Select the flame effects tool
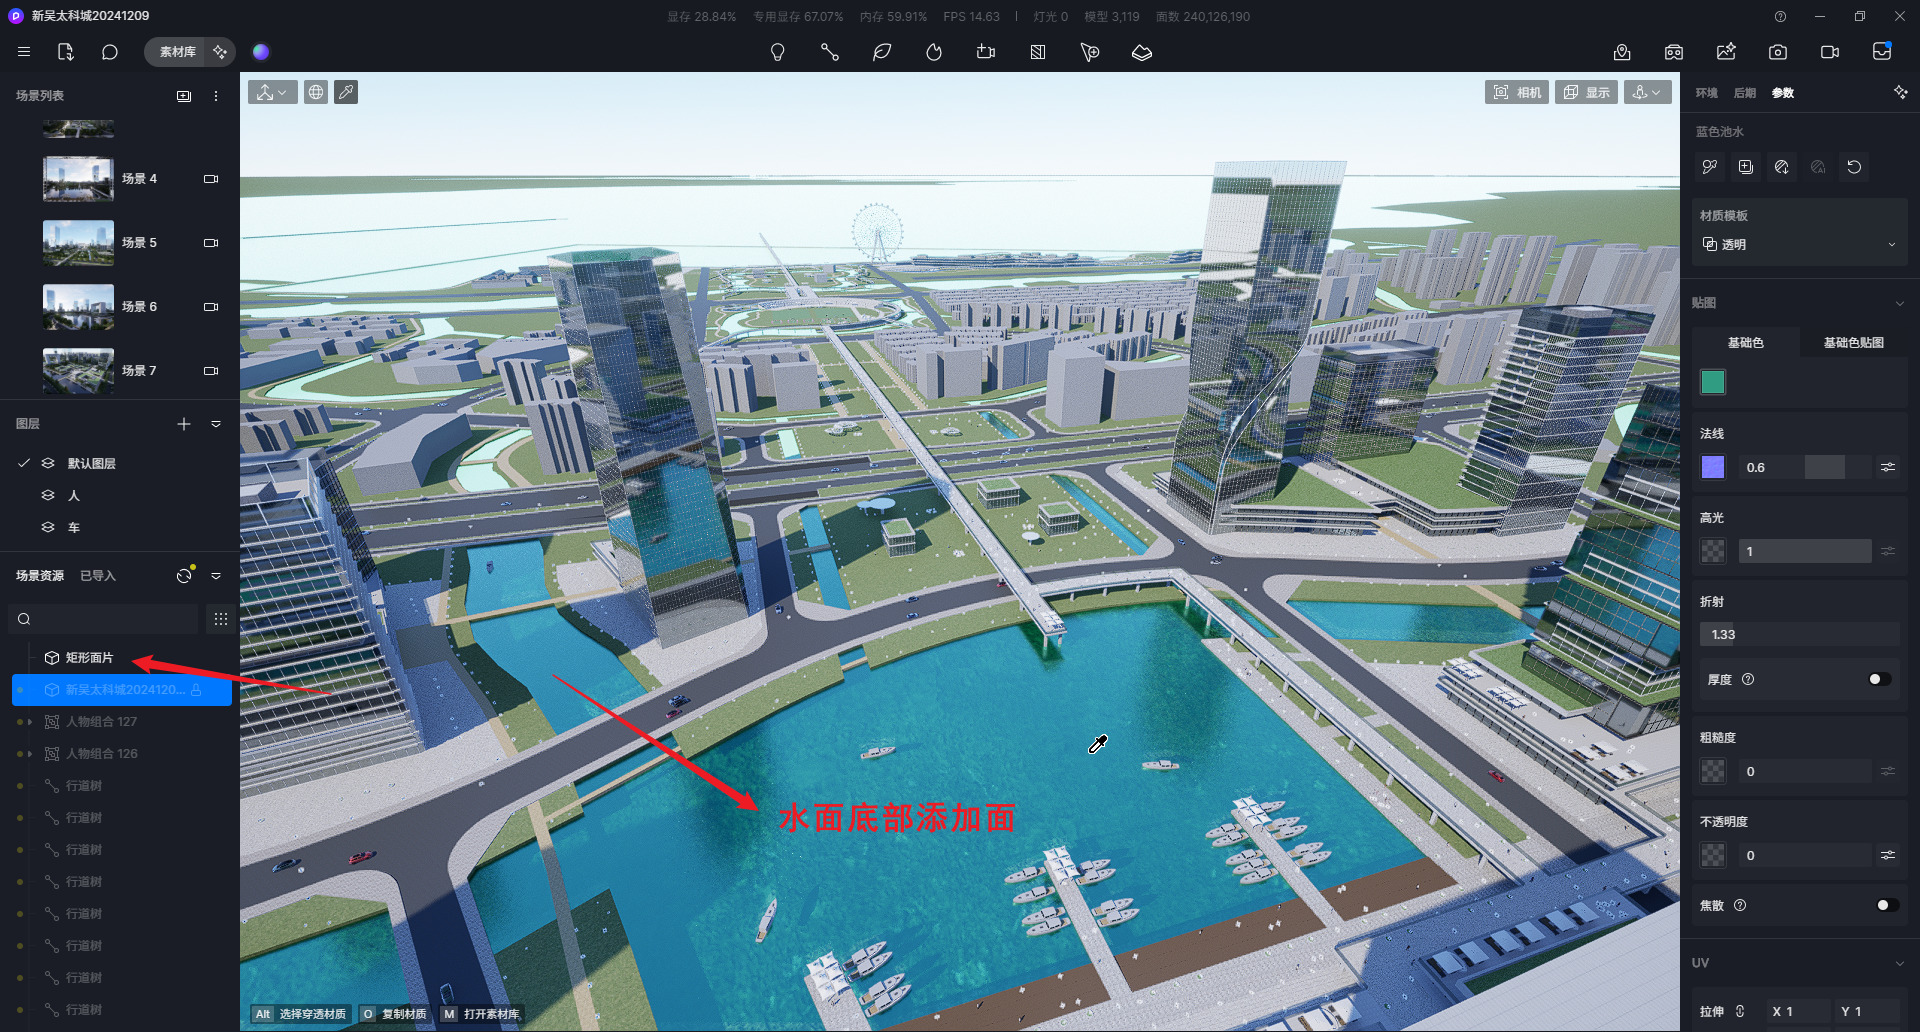Viewport: 1920px width, 1032px height. (x=933, y=52)
